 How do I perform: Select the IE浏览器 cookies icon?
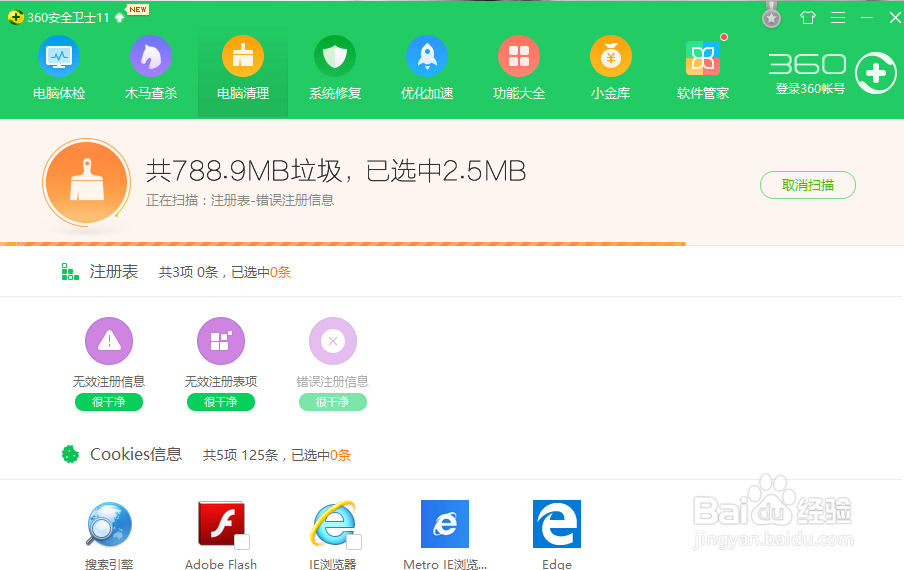pyautogui.click(x=333, y=524)
